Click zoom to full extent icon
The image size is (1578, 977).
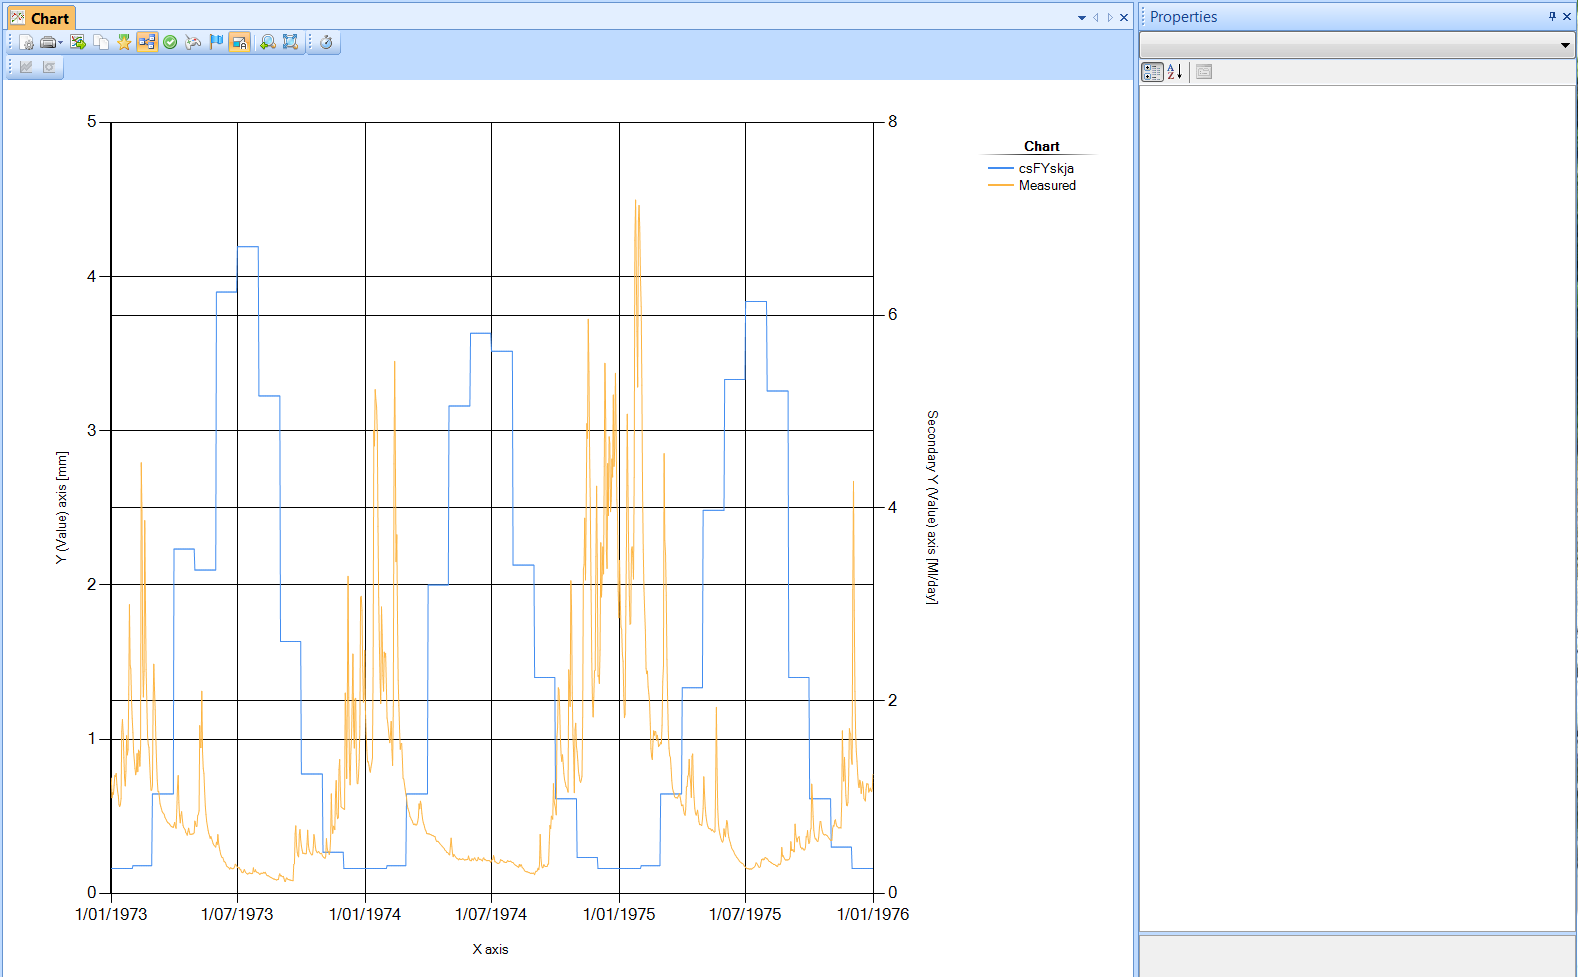290,42
